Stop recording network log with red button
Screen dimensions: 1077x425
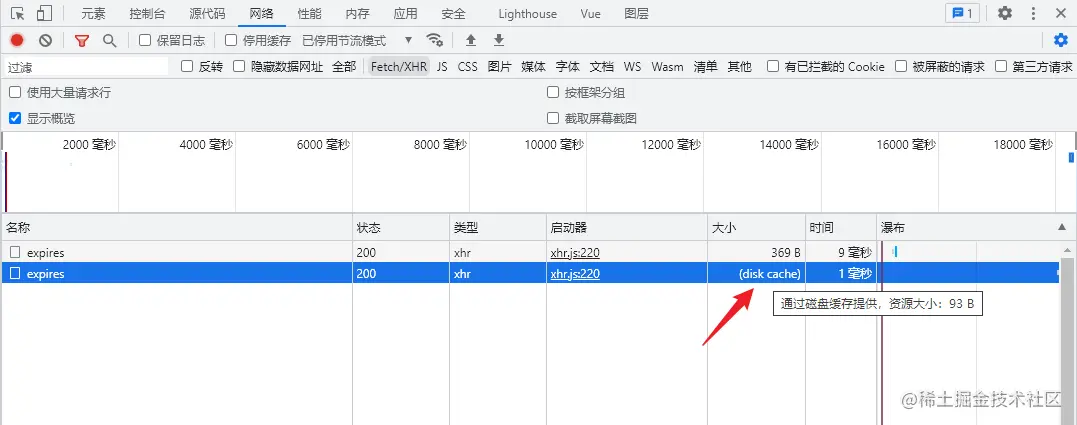click(x=17, y=41)
